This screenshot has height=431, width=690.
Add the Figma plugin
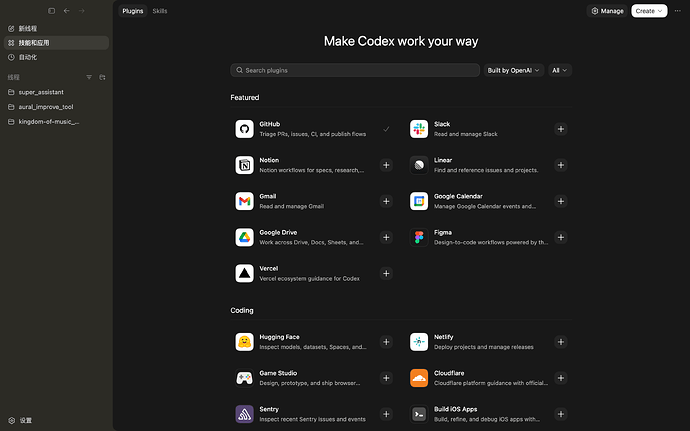[561, 237]
